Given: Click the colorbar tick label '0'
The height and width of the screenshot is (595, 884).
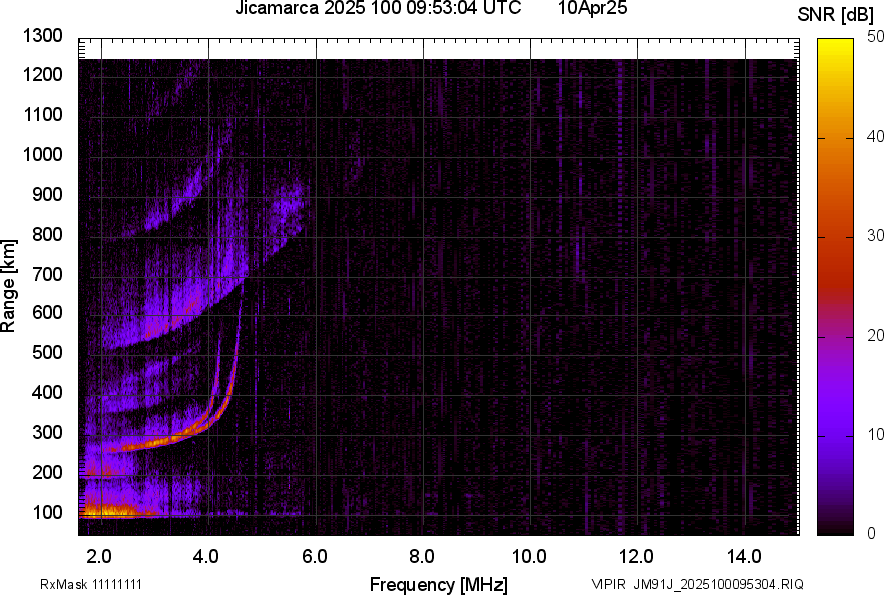Looking at the screenshot, I should coord(872,533).
